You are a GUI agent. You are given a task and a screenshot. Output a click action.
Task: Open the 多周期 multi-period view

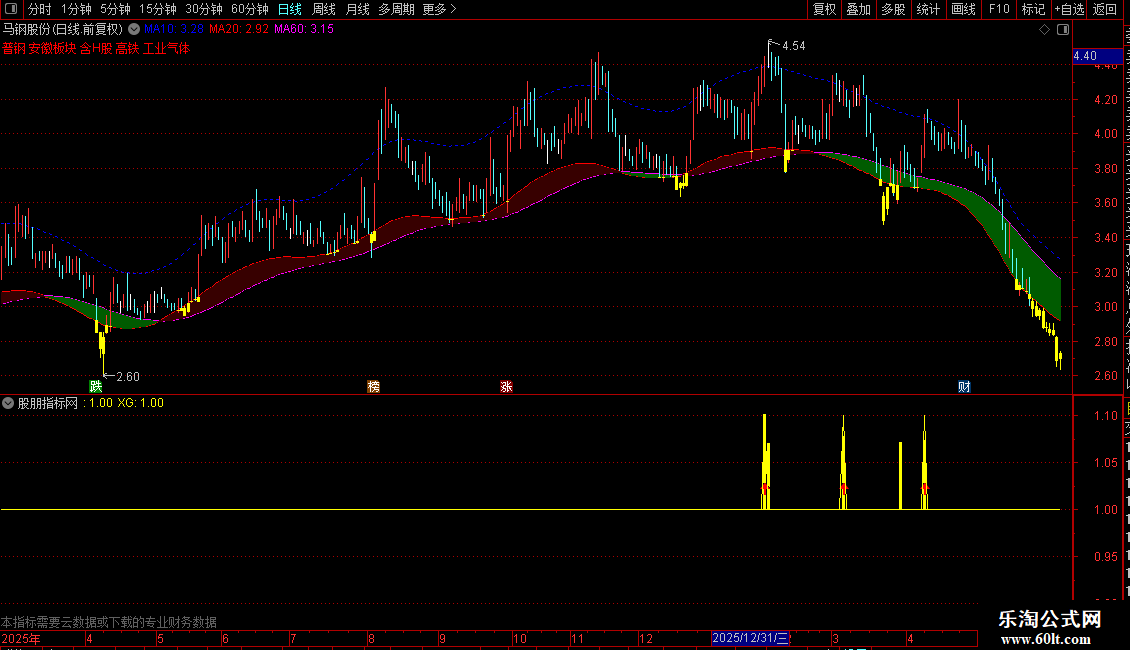click(396, 9)
